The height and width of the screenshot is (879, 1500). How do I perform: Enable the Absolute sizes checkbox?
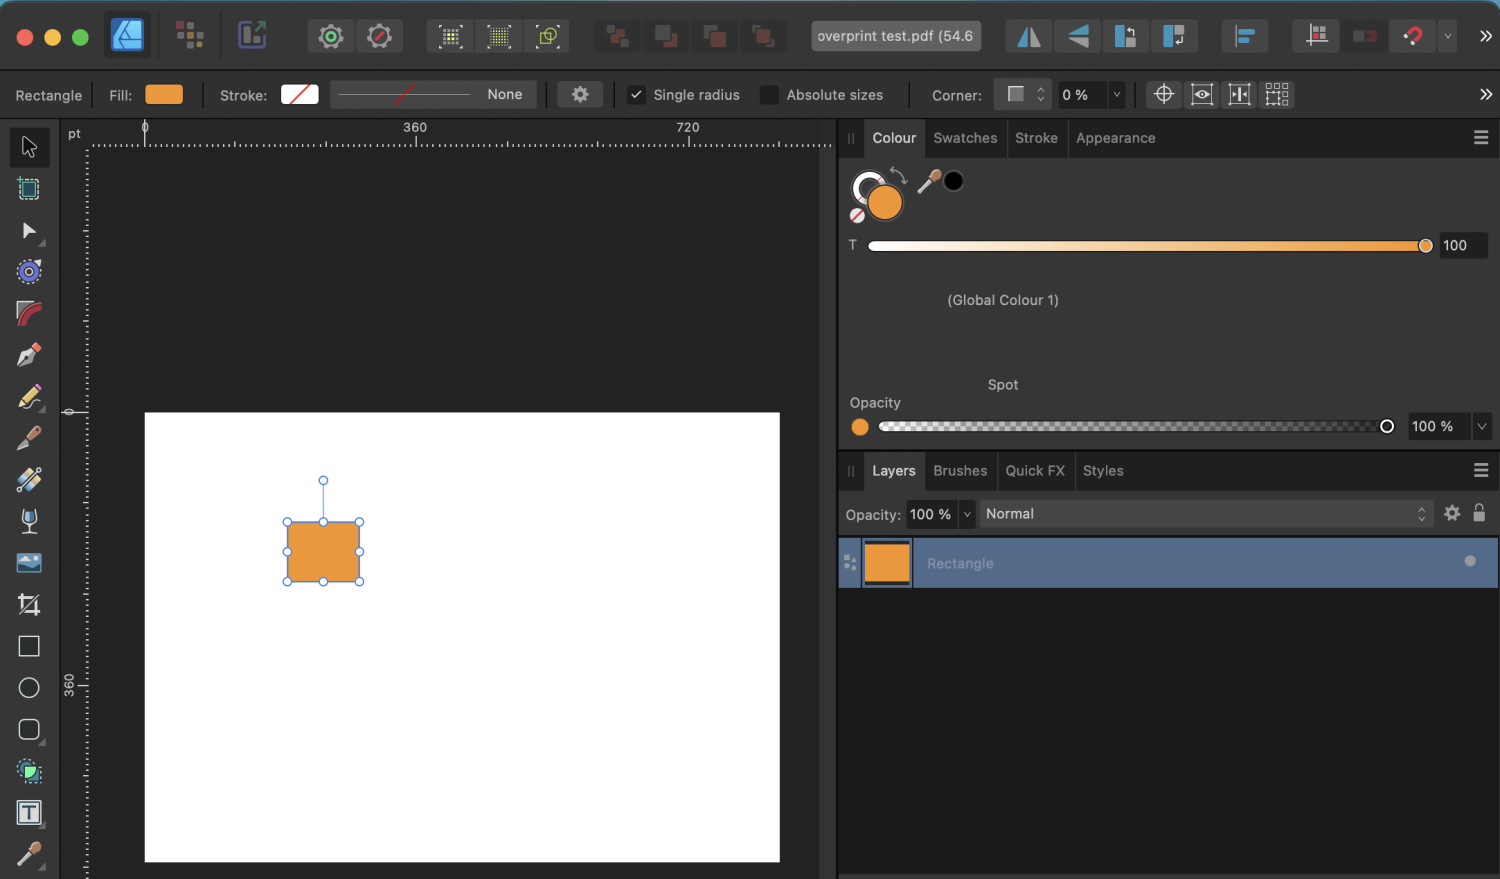pos(769,95)
